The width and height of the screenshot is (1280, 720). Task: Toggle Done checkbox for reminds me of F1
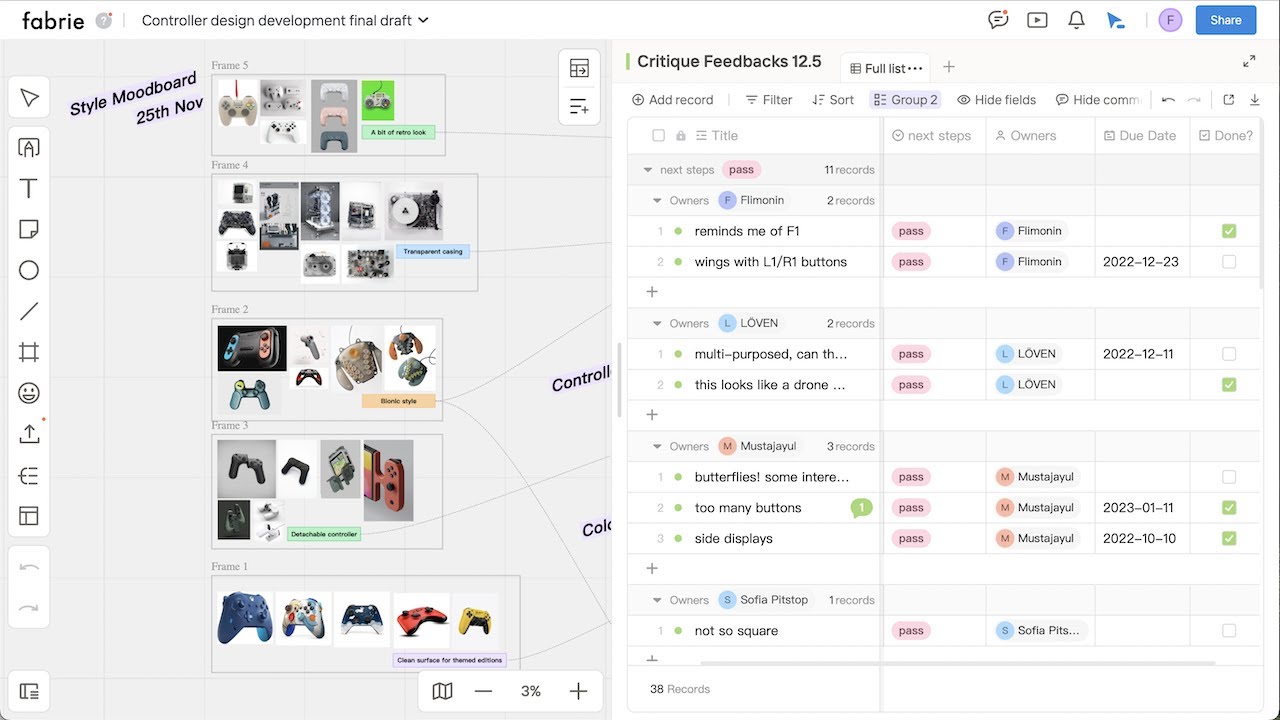(x=1229, y=231)
